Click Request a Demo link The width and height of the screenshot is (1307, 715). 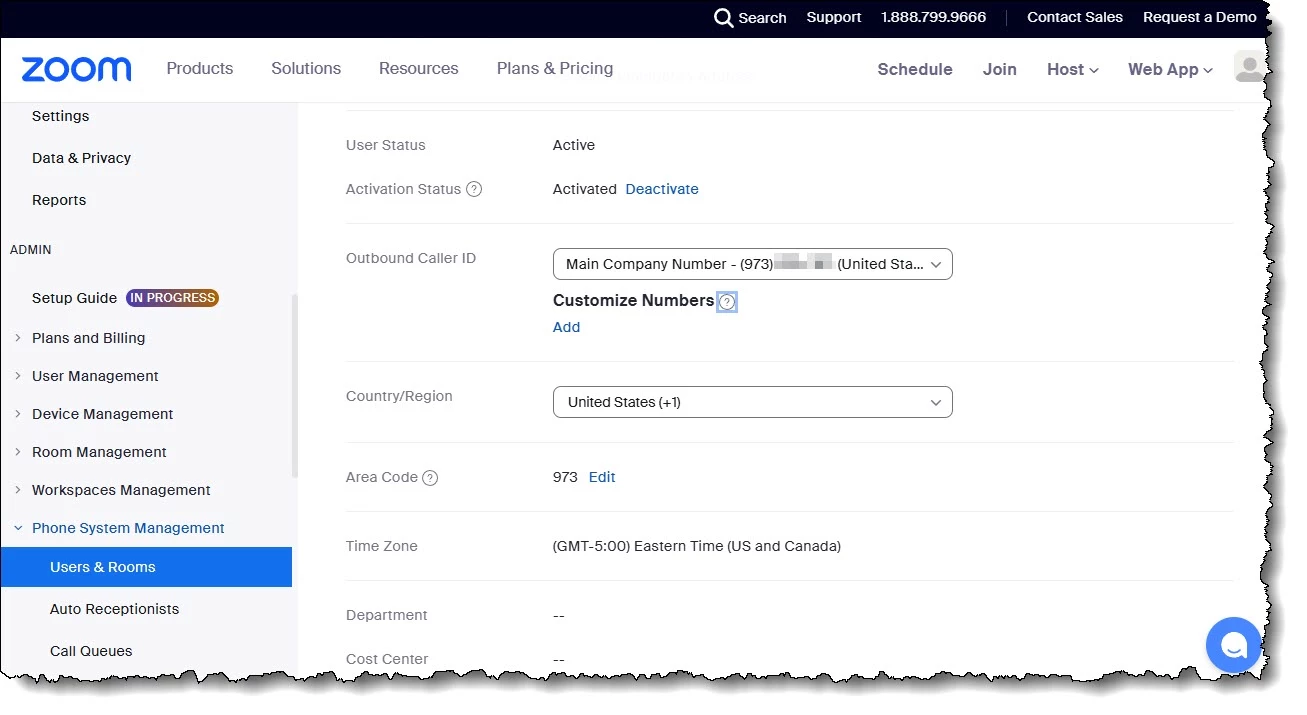1200,17
